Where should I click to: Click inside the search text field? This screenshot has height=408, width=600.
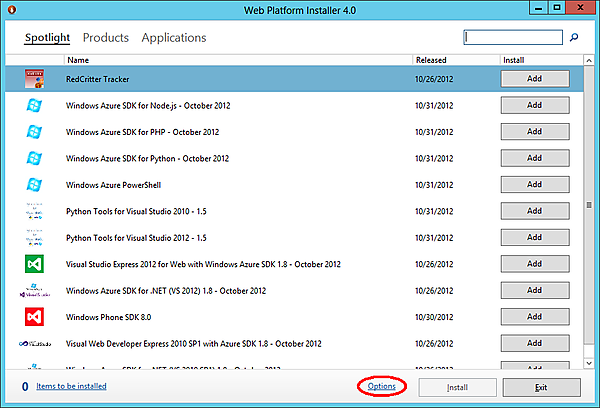pos(513,38)
